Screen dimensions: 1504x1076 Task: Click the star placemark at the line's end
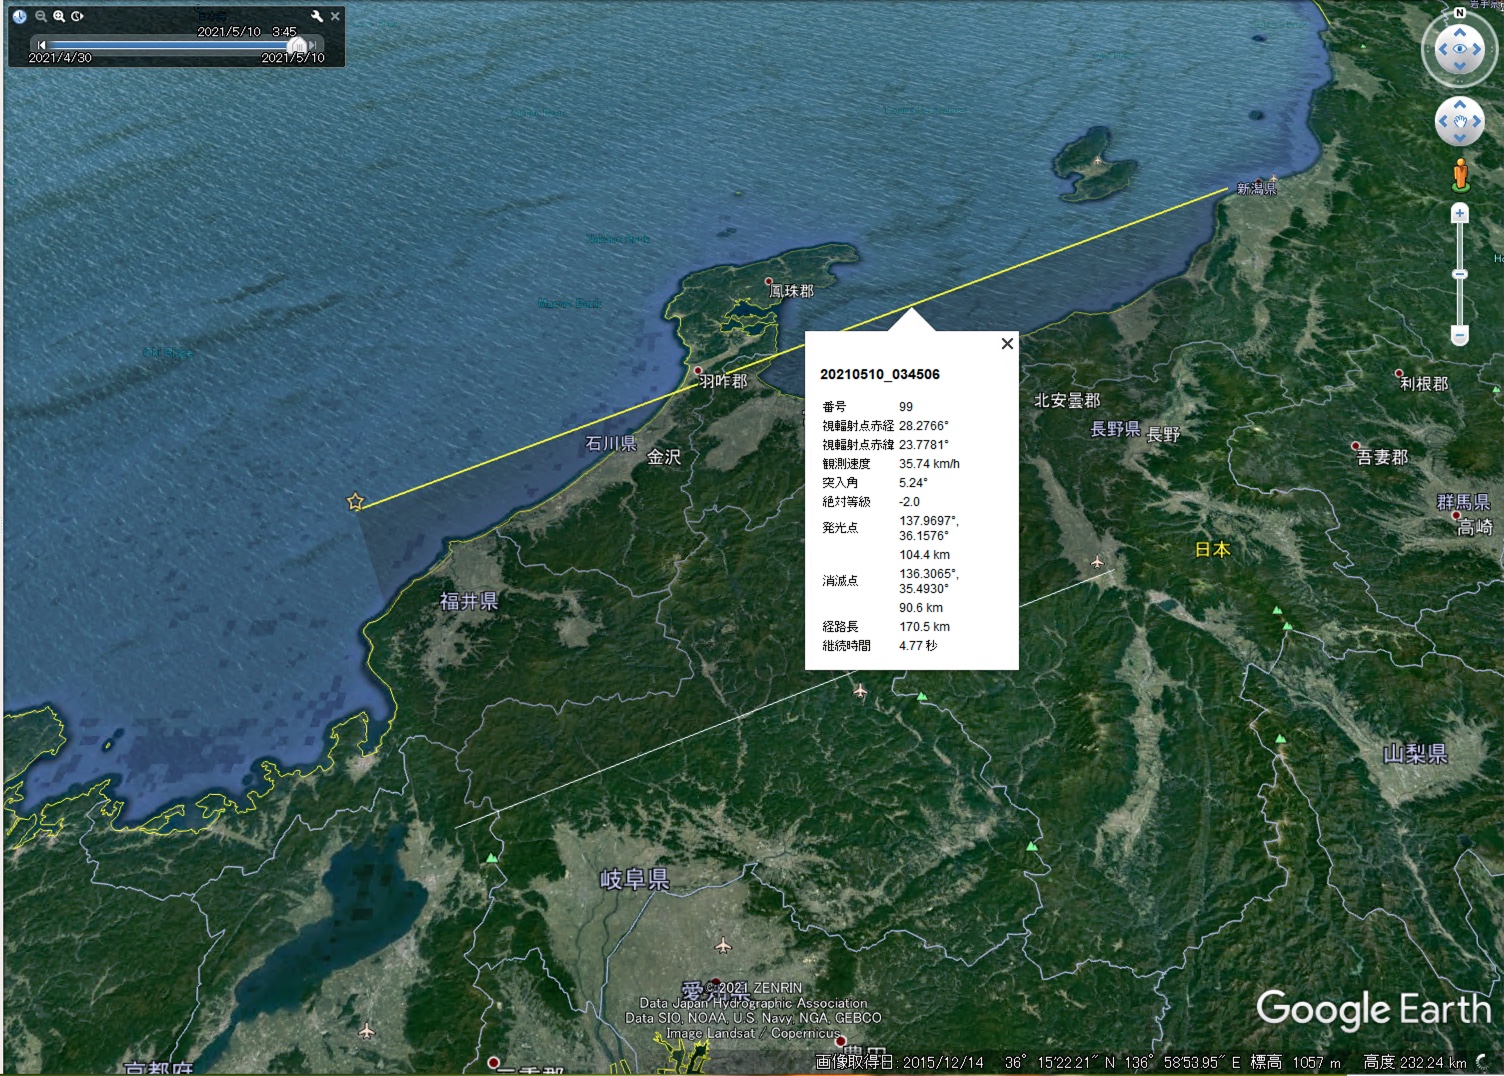[355, 502]
